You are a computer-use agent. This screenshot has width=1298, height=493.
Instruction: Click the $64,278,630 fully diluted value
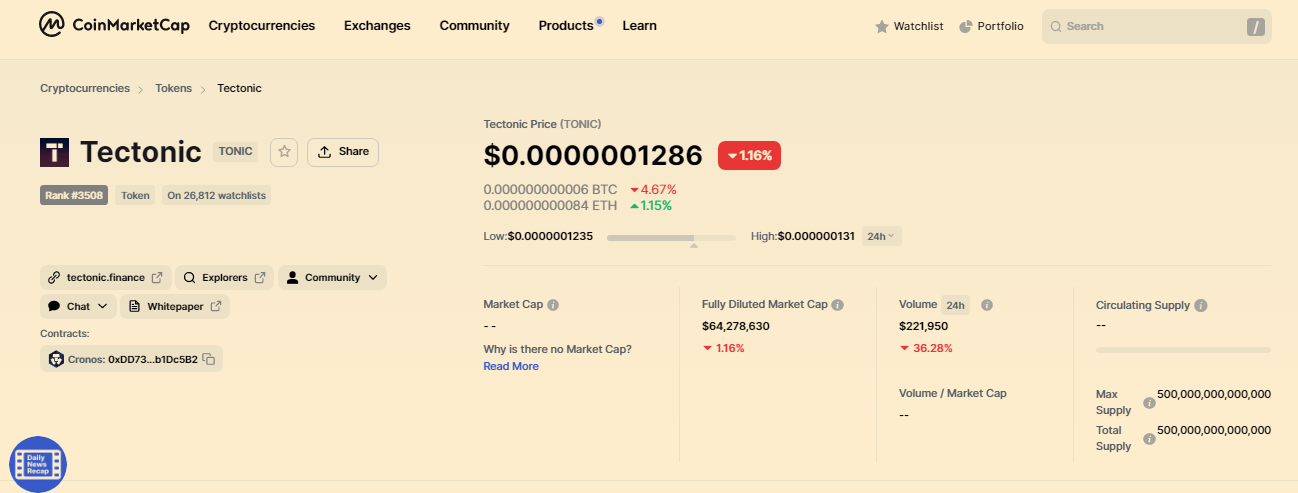click(x=735, y=326)
